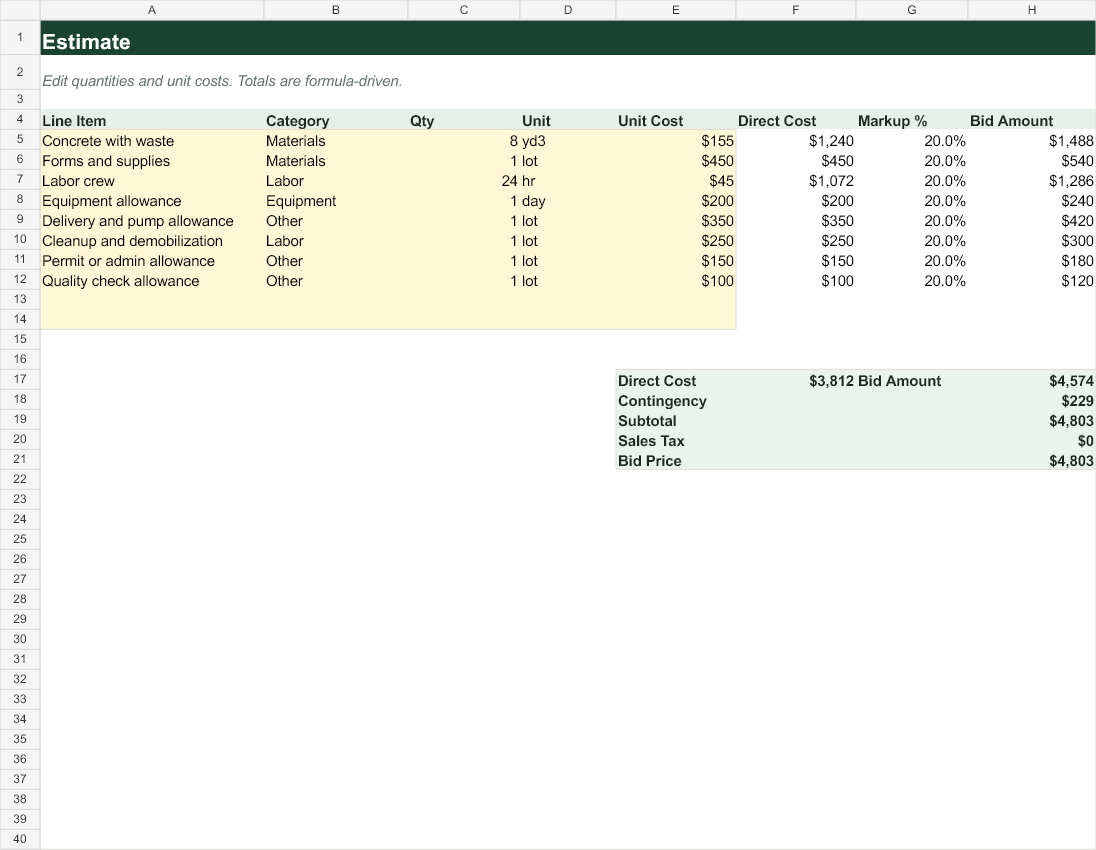Click the $0 sales tax value
Screen dimensions: 1096x850
point(1032,441)
